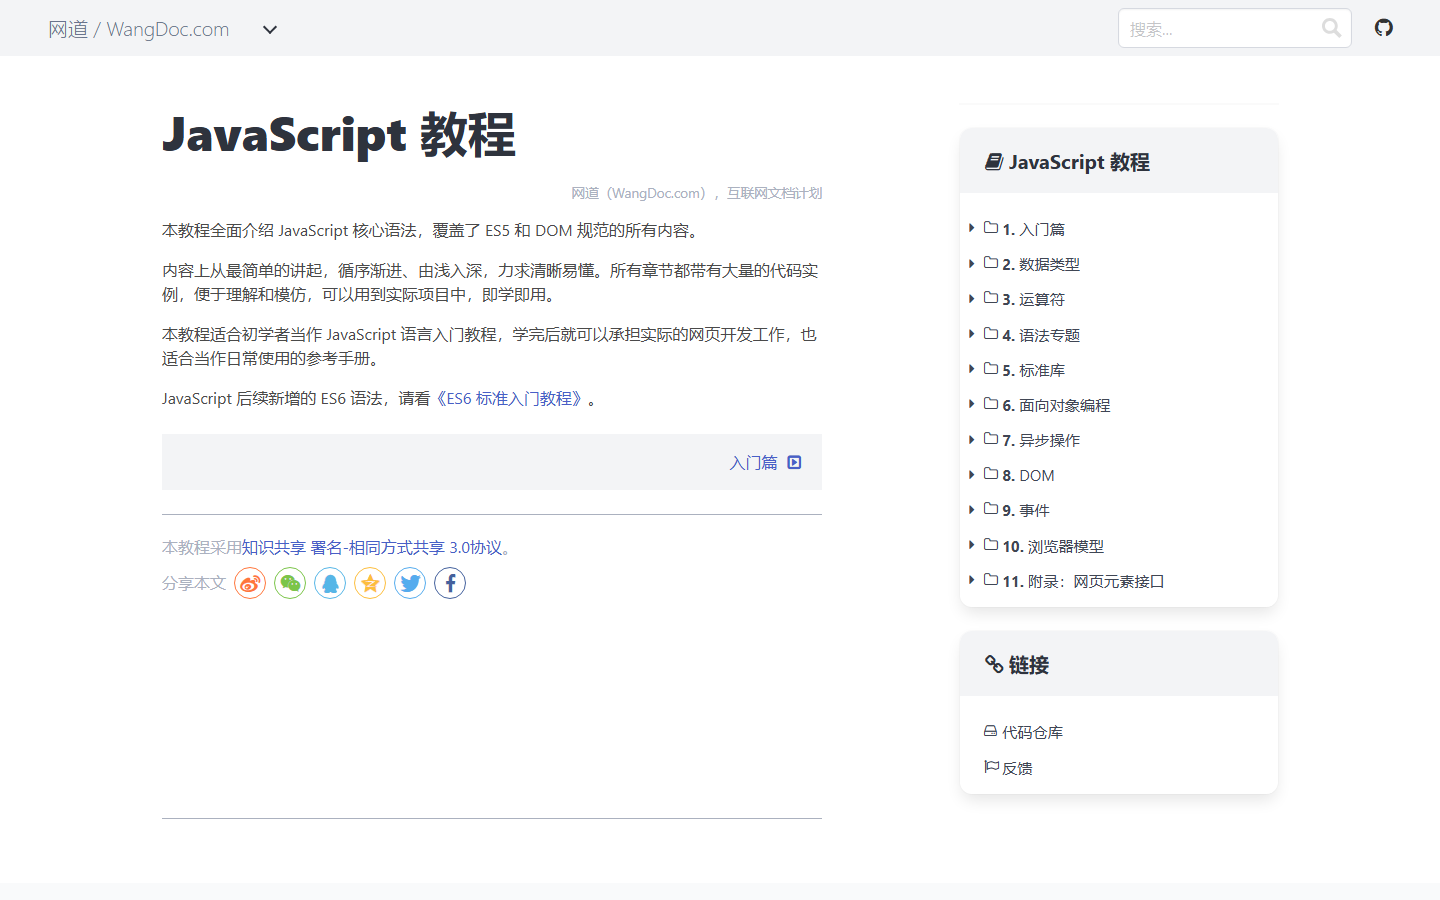Open the 网道（WangDoc.com）author link
1440x900 pixels.
(641, 193)
